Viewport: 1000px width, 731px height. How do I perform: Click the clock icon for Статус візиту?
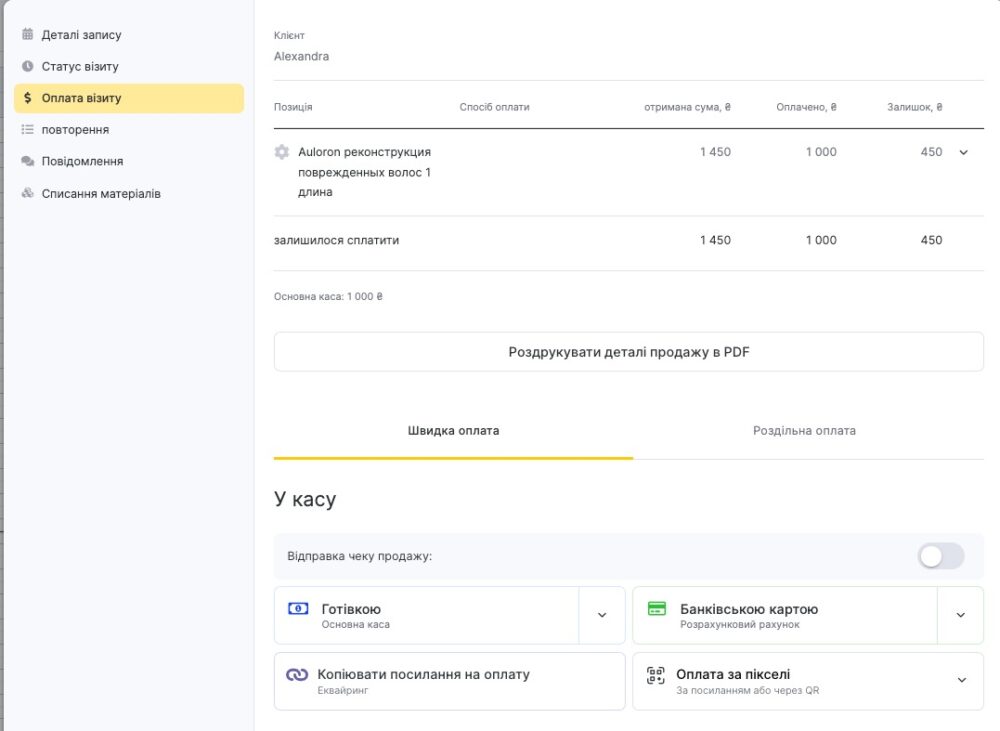coord(27,66)
